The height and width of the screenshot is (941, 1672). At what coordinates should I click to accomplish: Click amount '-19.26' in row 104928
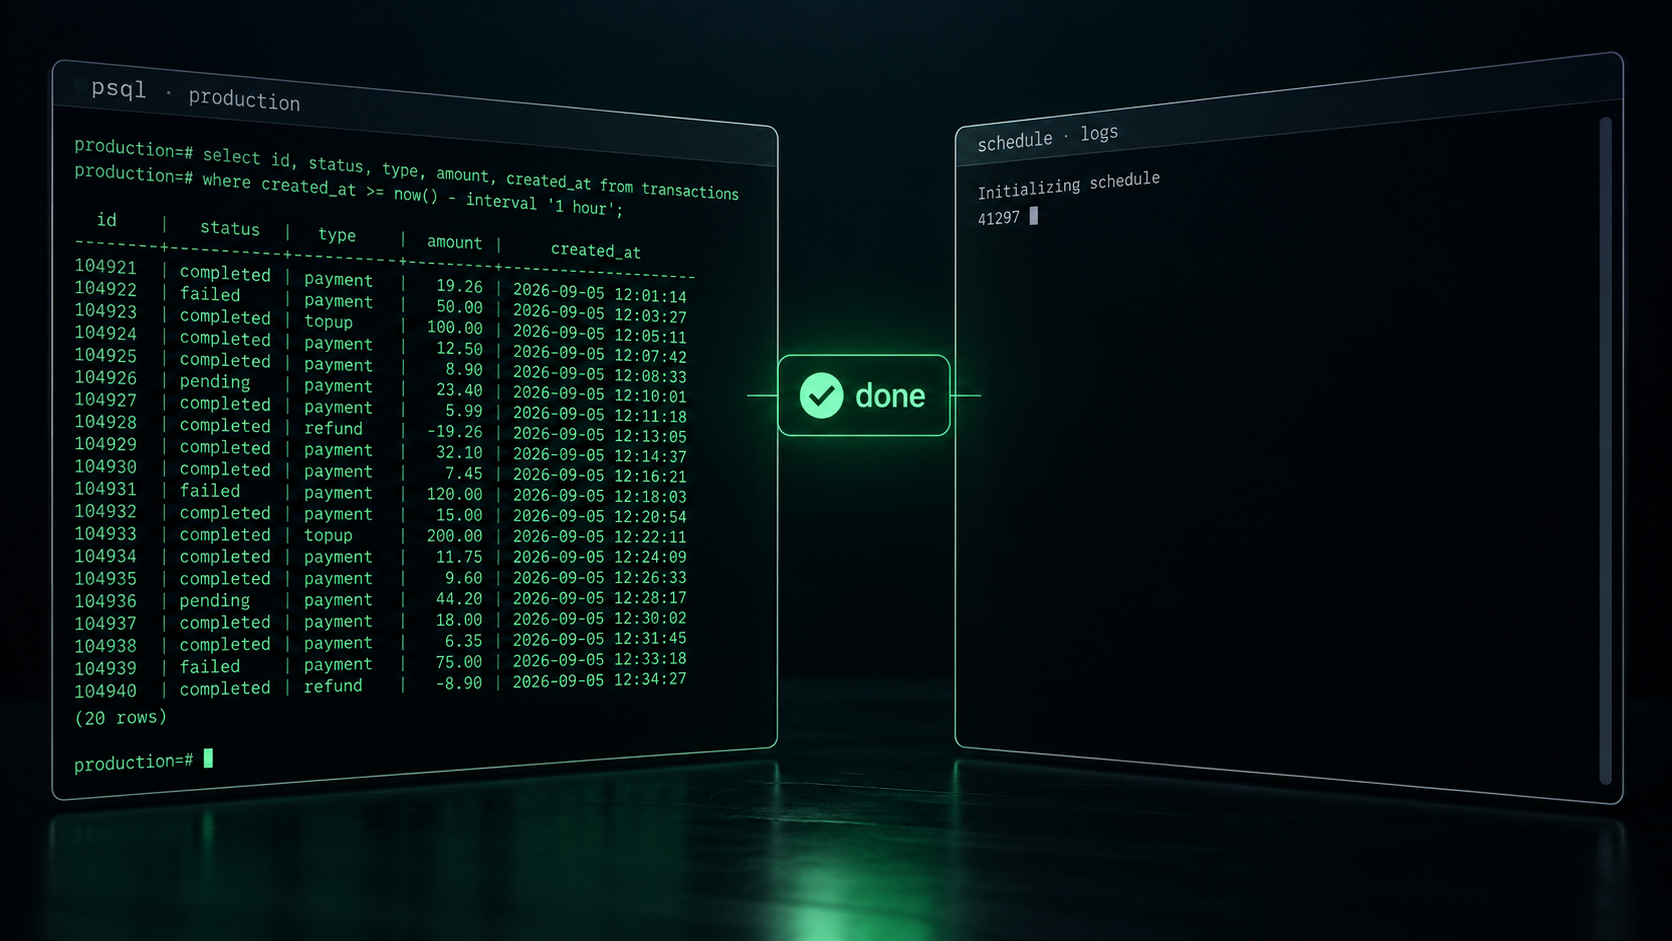coord(454,432)
